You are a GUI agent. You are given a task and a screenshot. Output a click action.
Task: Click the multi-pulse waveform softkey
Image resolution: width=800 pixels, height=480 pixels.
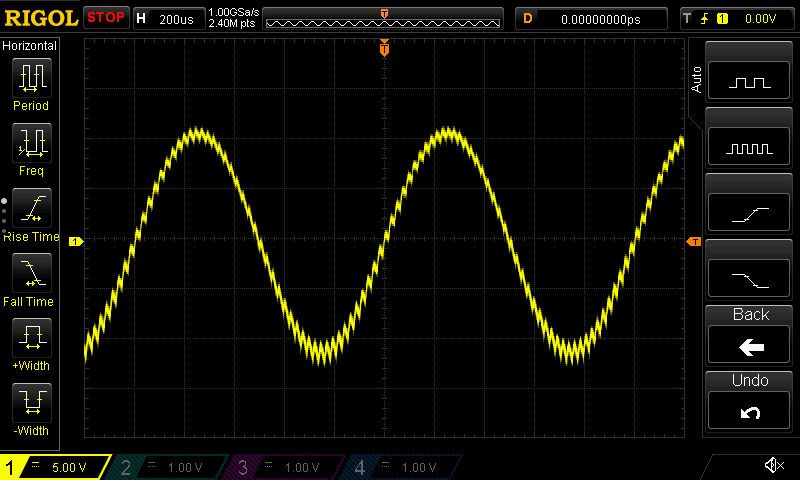(749, 146)
